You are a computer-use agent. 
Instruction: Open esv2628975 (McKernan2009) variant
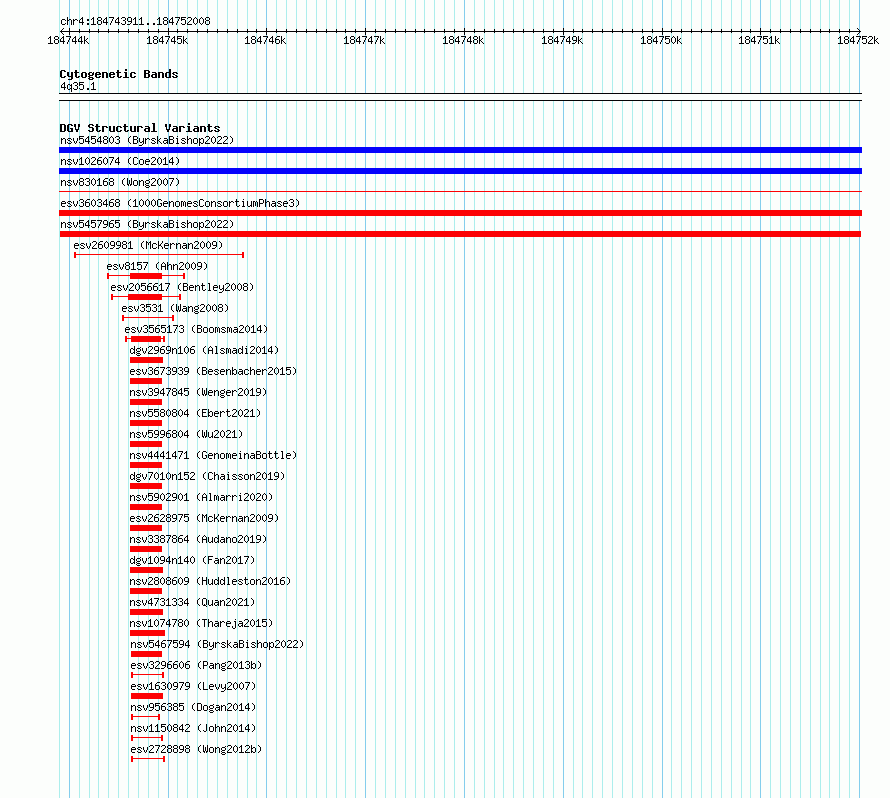[204, 518]
